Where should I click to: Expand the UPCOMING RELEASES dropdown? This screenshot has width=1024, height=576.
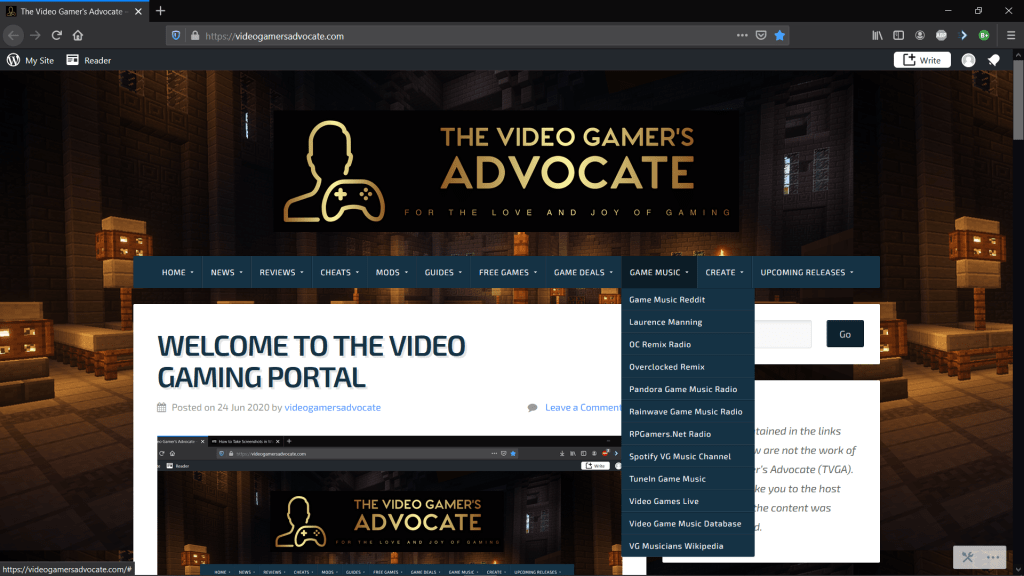(x=807, y=272)
